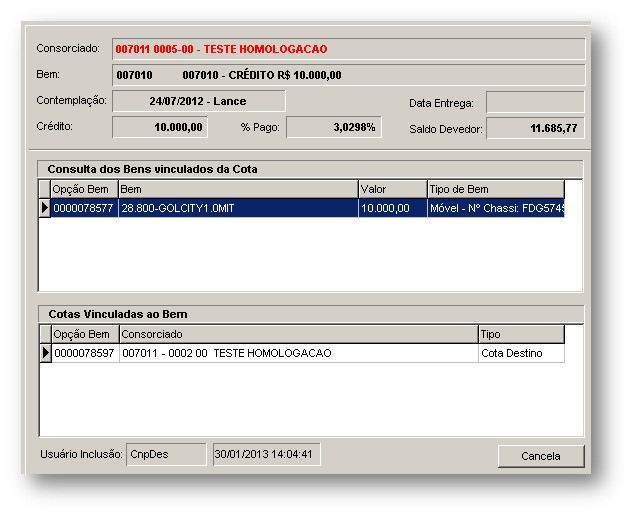
Task: Click the Crédito field 10.000,00
Action: point(160,127)
